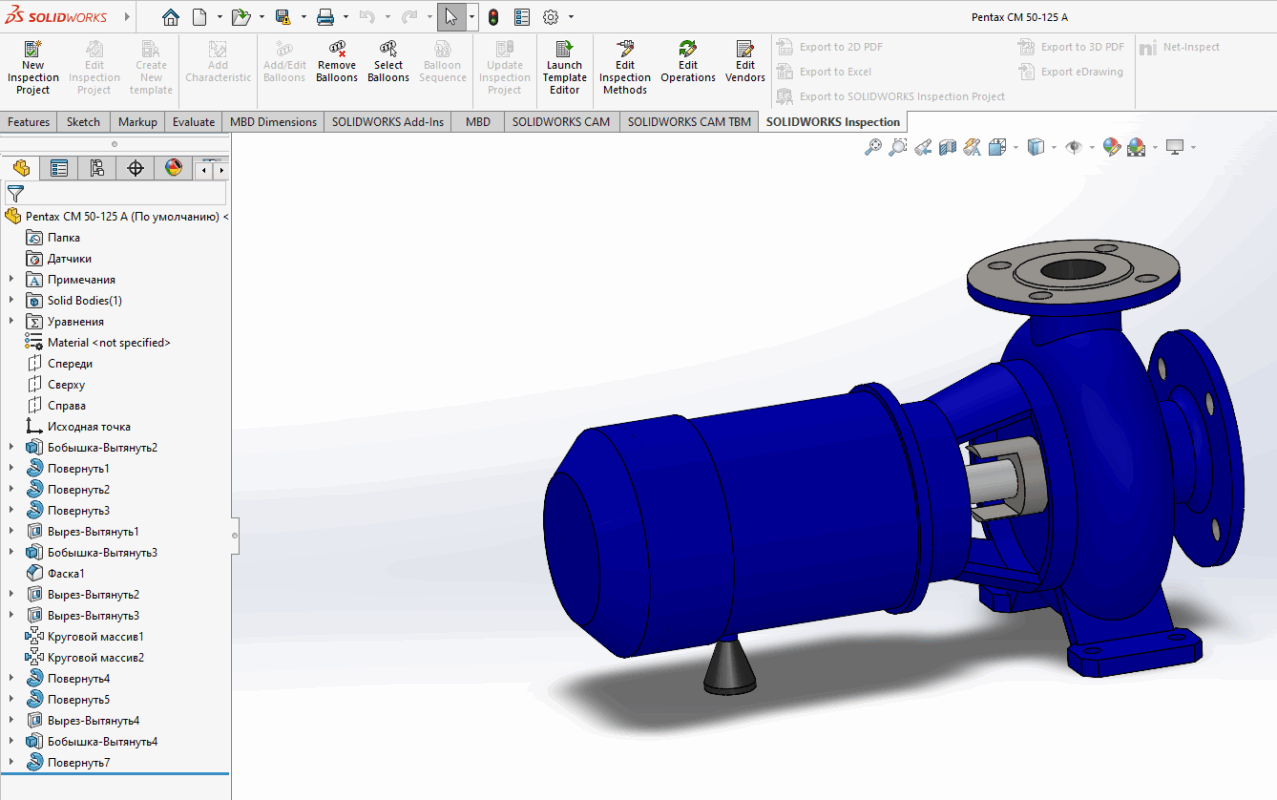Click Select Balloons button

pos(389,62)
